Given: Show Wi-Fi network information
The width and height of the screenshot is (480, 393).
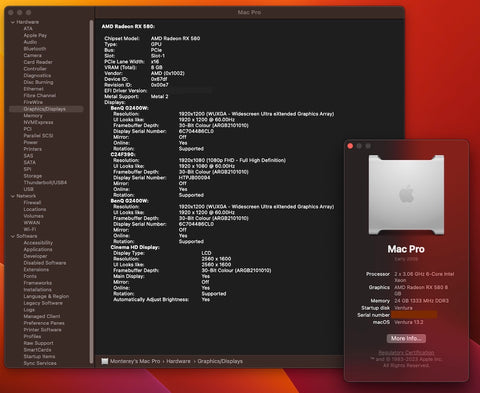Looking at the screenshot, I should (x=30, y=229).
